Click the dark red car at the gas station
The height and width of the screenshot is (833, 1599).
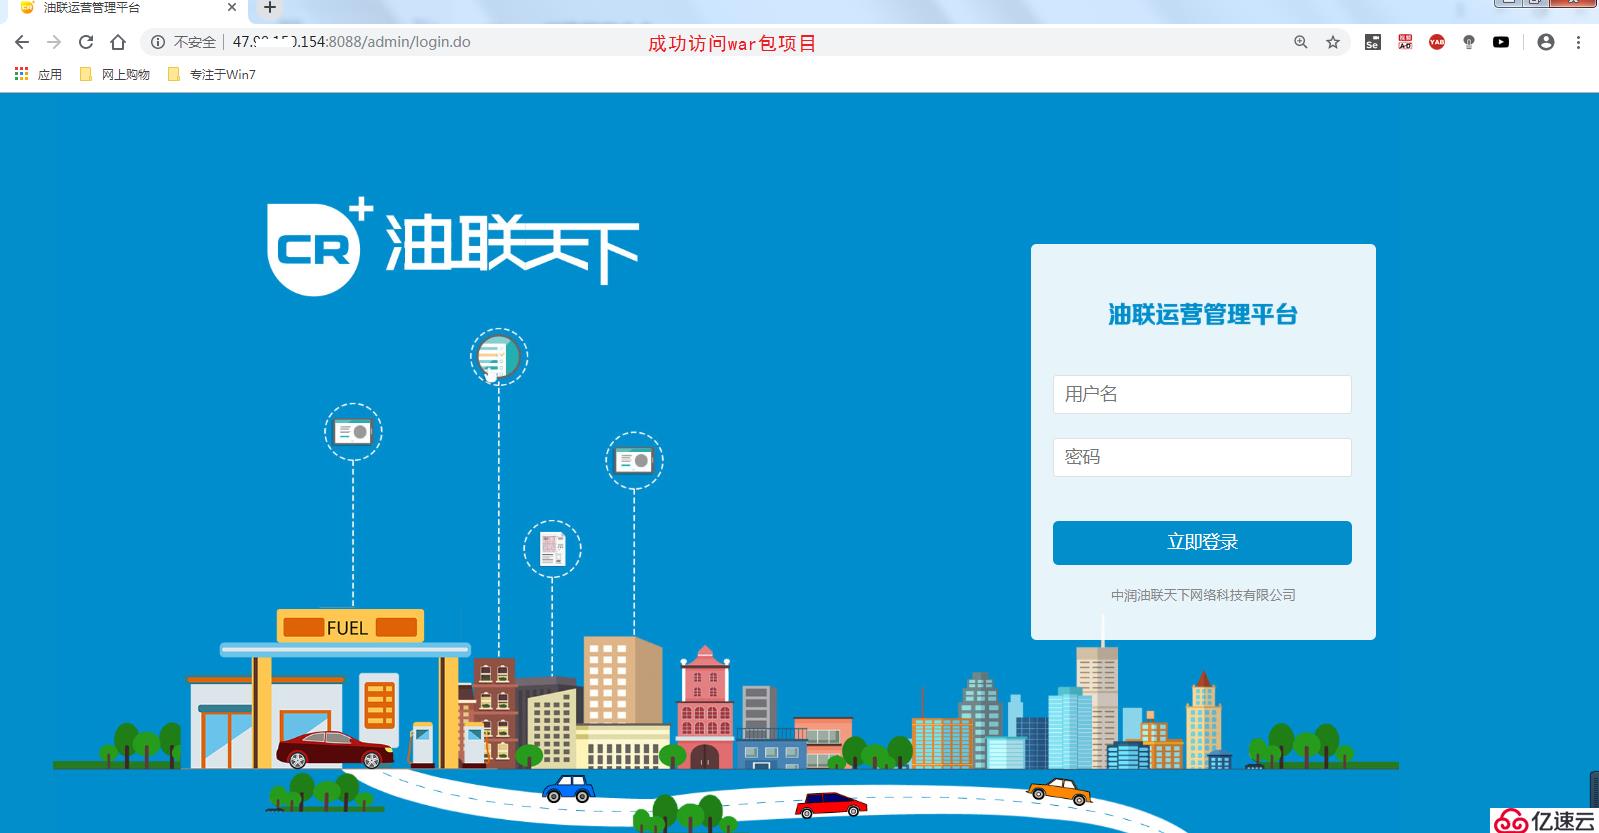click(x=335, y=749)
